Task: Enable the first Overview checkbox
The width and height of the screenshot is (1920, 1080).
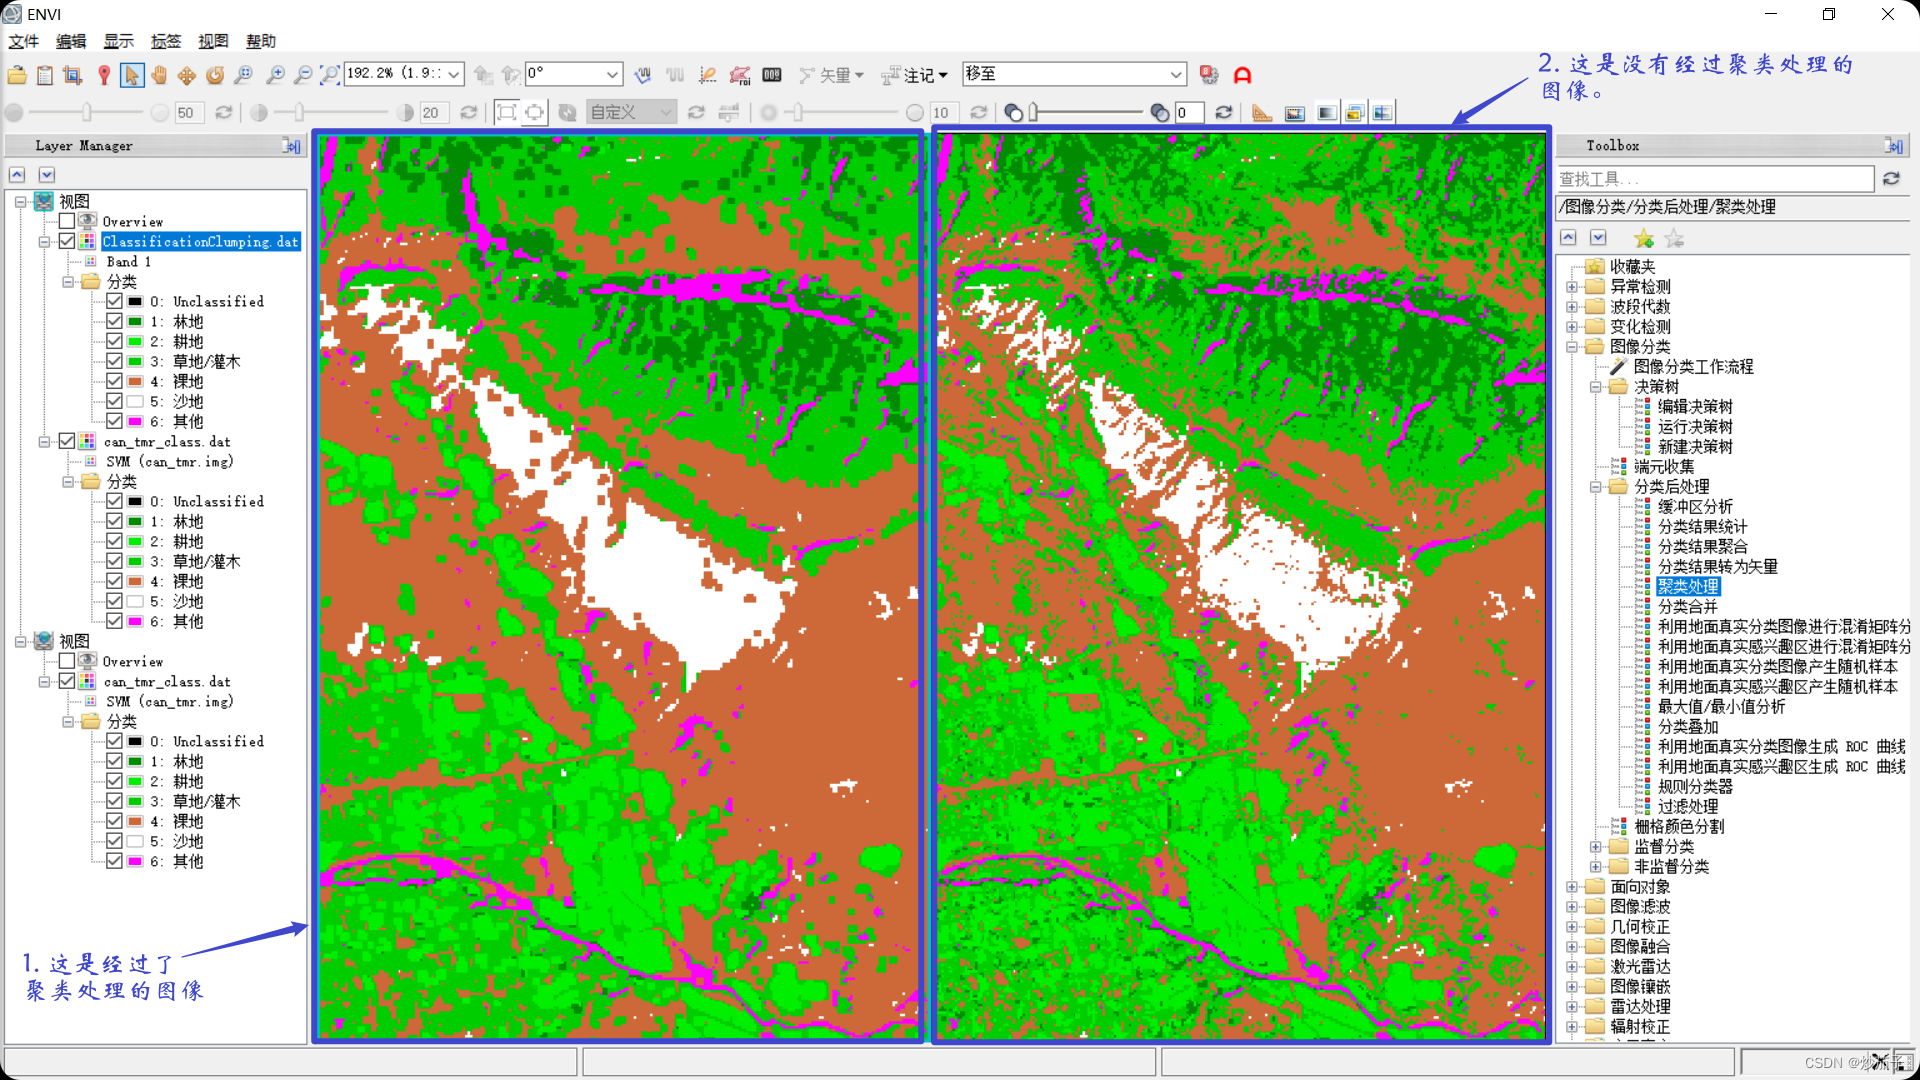Action: (x=67, y=221)
